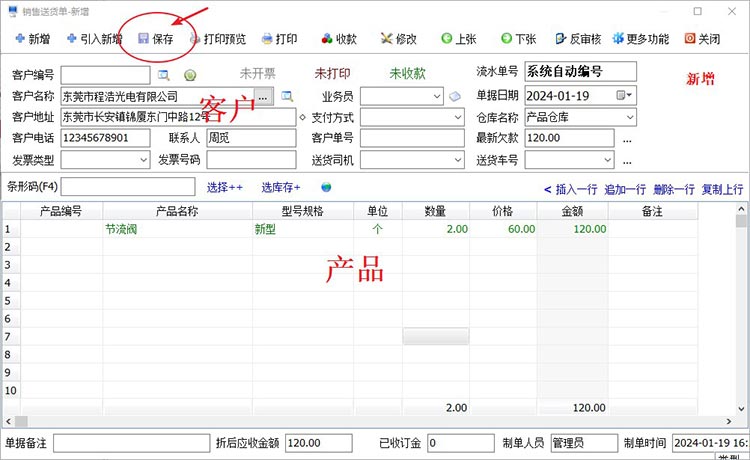The height and width of the screenshot is (460, 750).
Task: Click the 选库存+ link
Action: 281,187
